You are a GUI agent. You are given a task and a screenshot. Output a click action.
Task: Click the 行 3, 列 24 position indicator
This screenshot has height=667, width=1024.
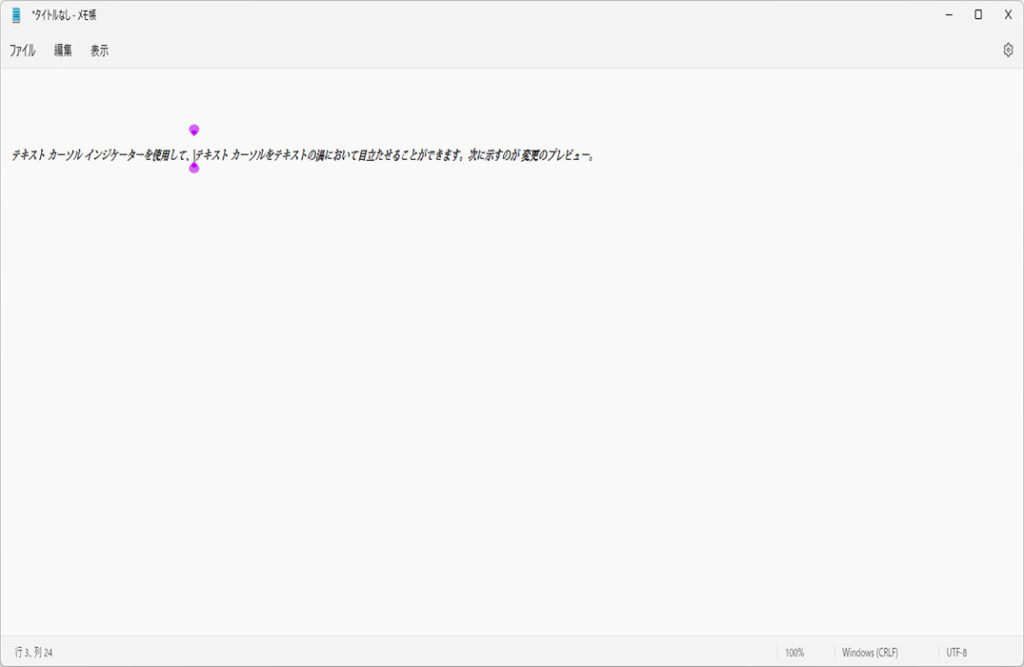(34, 652)
